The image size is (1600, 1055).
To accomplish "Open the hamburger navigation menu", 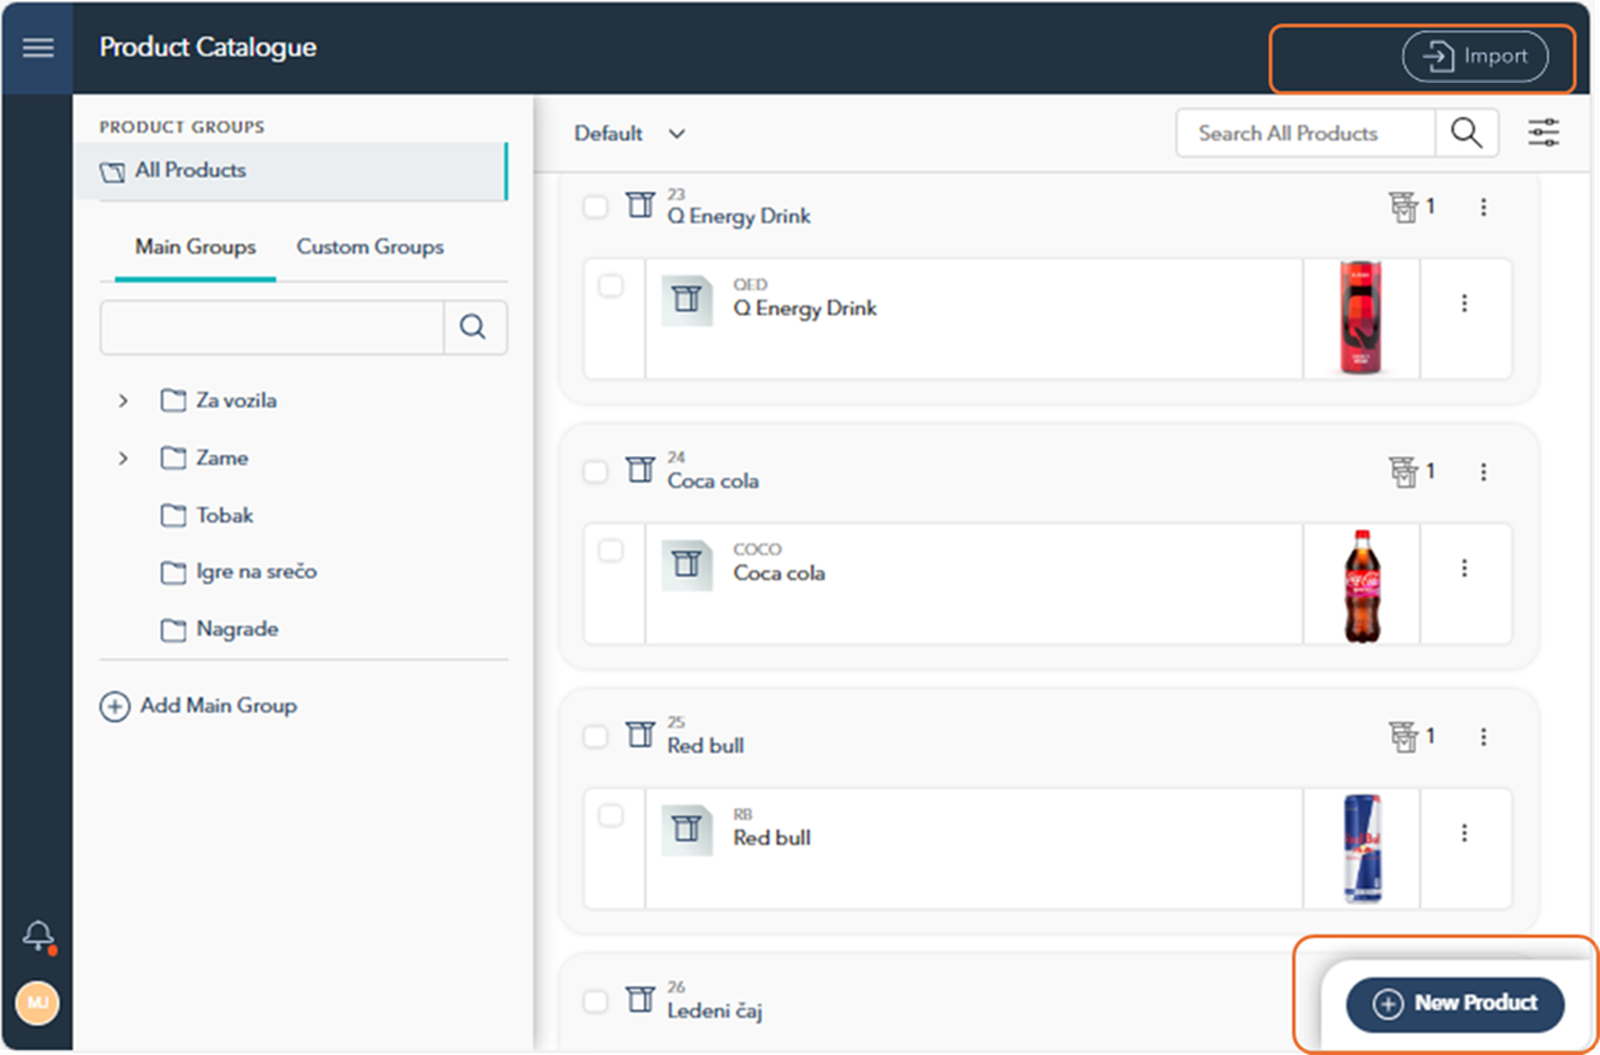I will (x=38, y=48).
